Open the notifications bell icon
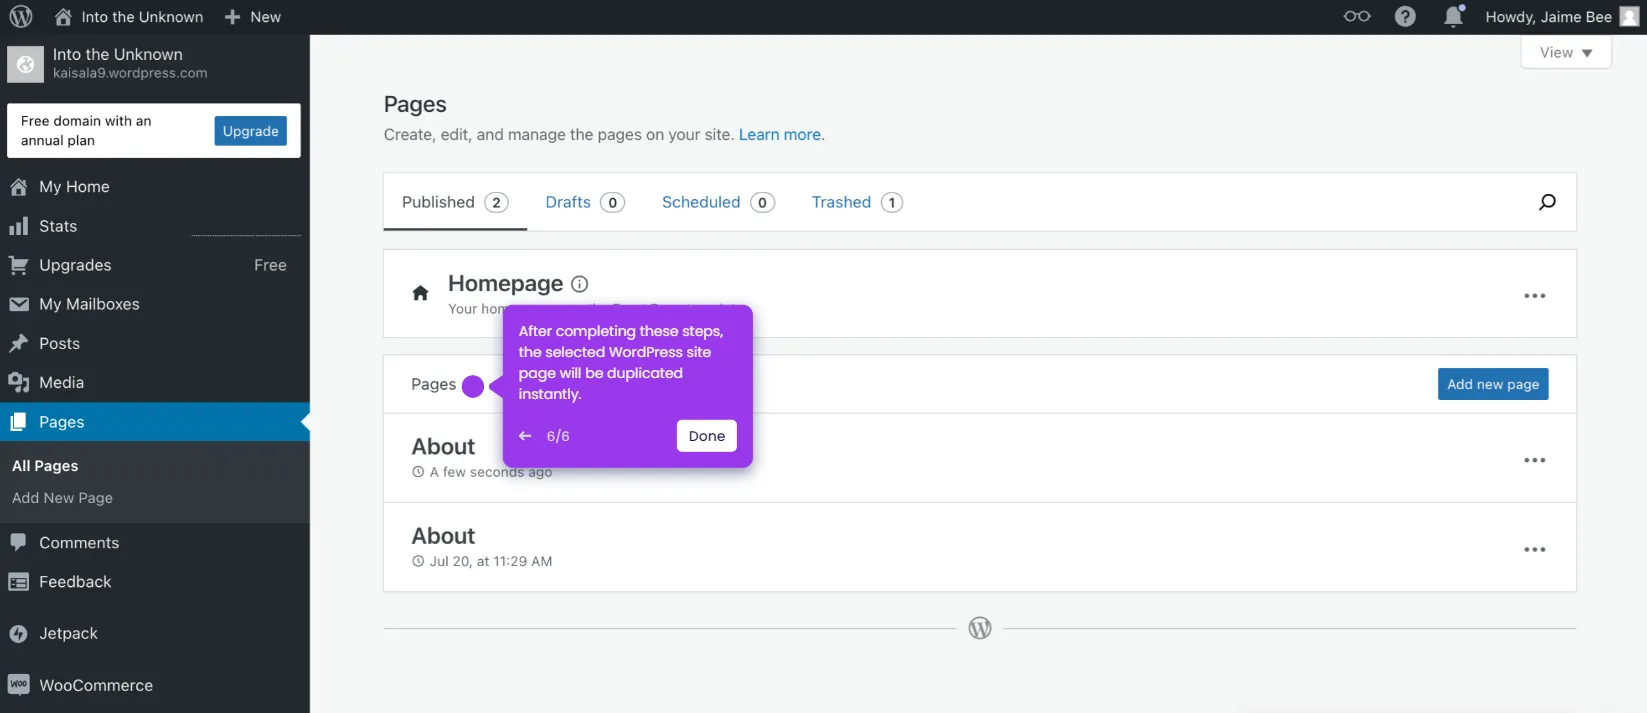The width and height of the screenshot is (1647, 713). (x=1454, y=16)
